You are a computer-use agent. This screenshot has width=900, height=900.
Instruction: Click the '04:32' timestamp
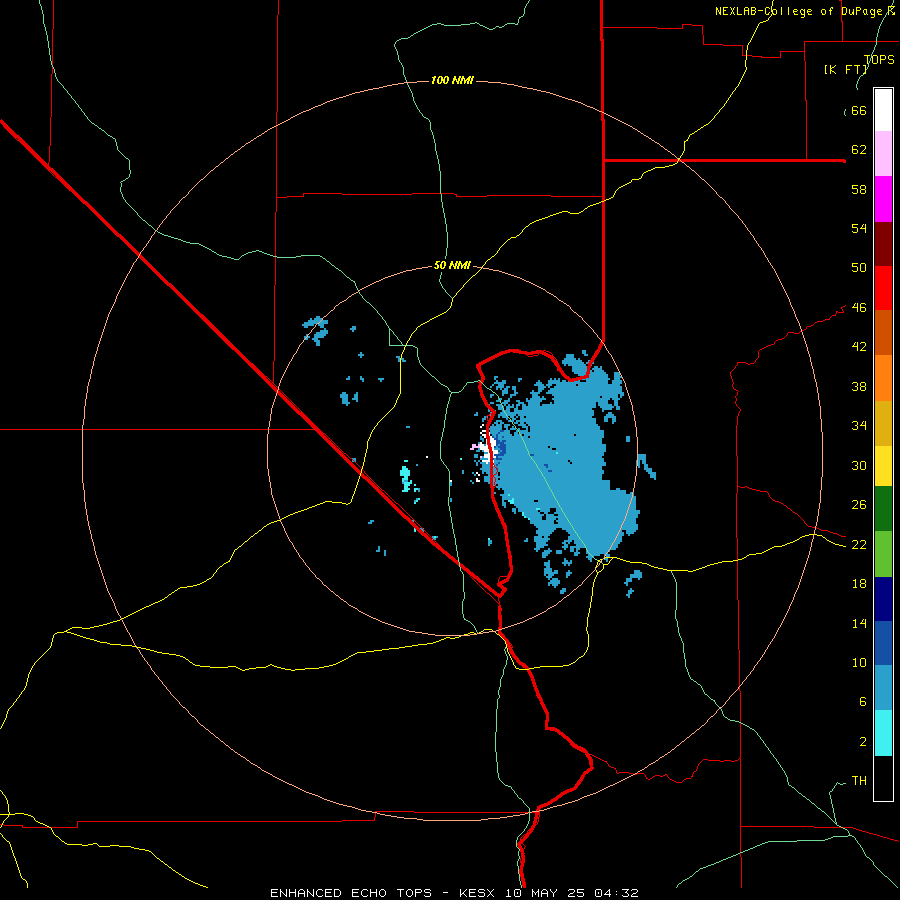click(x=616, y=893)
